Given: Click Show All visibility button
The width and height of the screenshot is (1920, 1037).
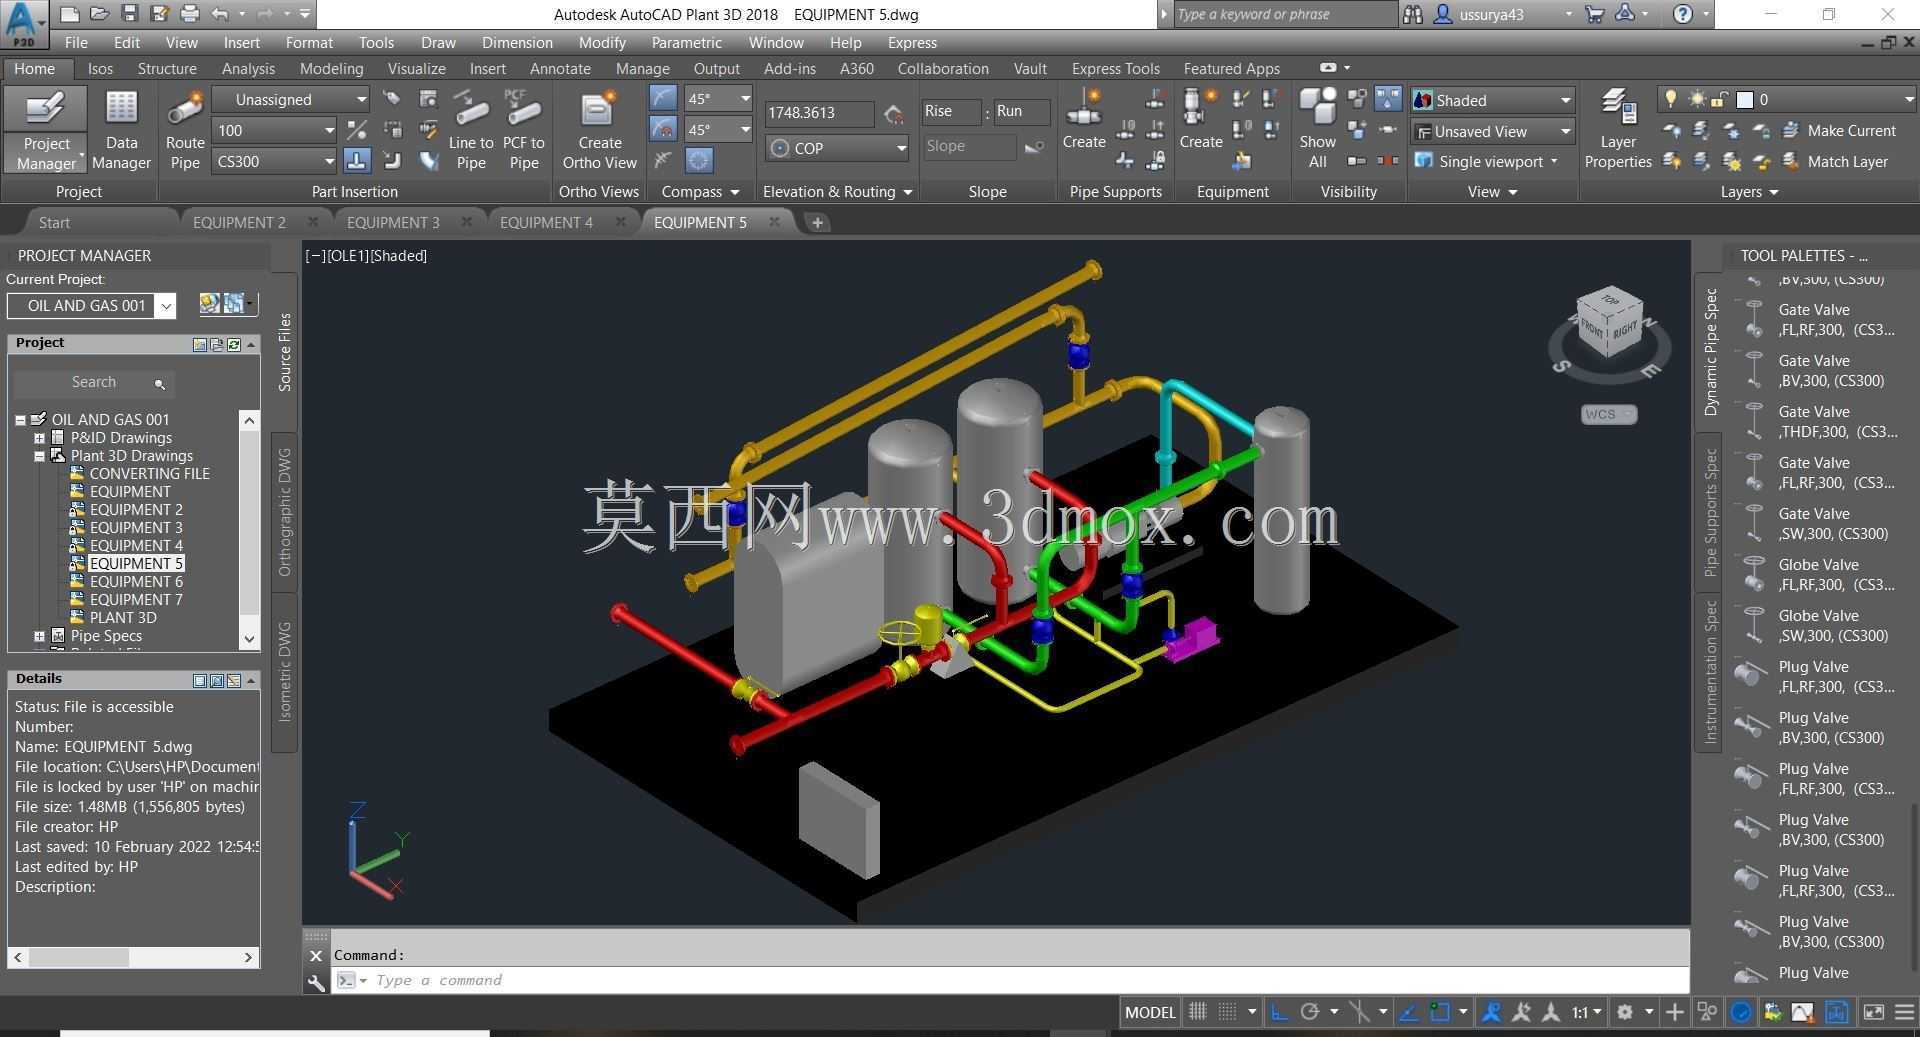Looking at the screenshot, I should [x=1317, y=129].
